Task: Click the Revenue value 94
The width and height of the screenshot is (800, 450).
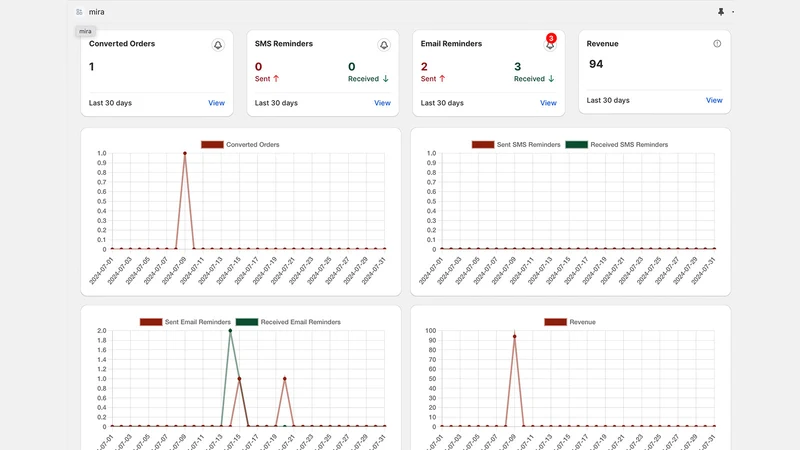Action: click(x=596, y=64)
